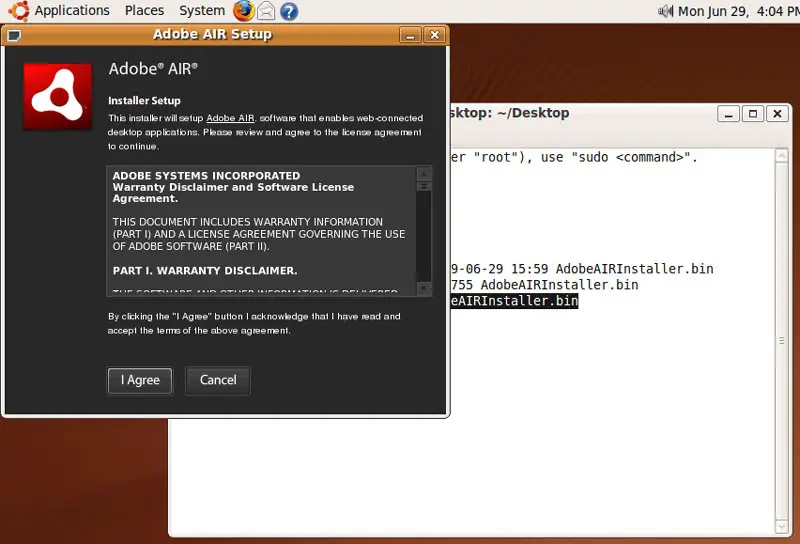Click the PART I. WARRANTY DISCLAIMER heading
The height and width of the screenshot is (544, 800).
[x=205, y=270]
